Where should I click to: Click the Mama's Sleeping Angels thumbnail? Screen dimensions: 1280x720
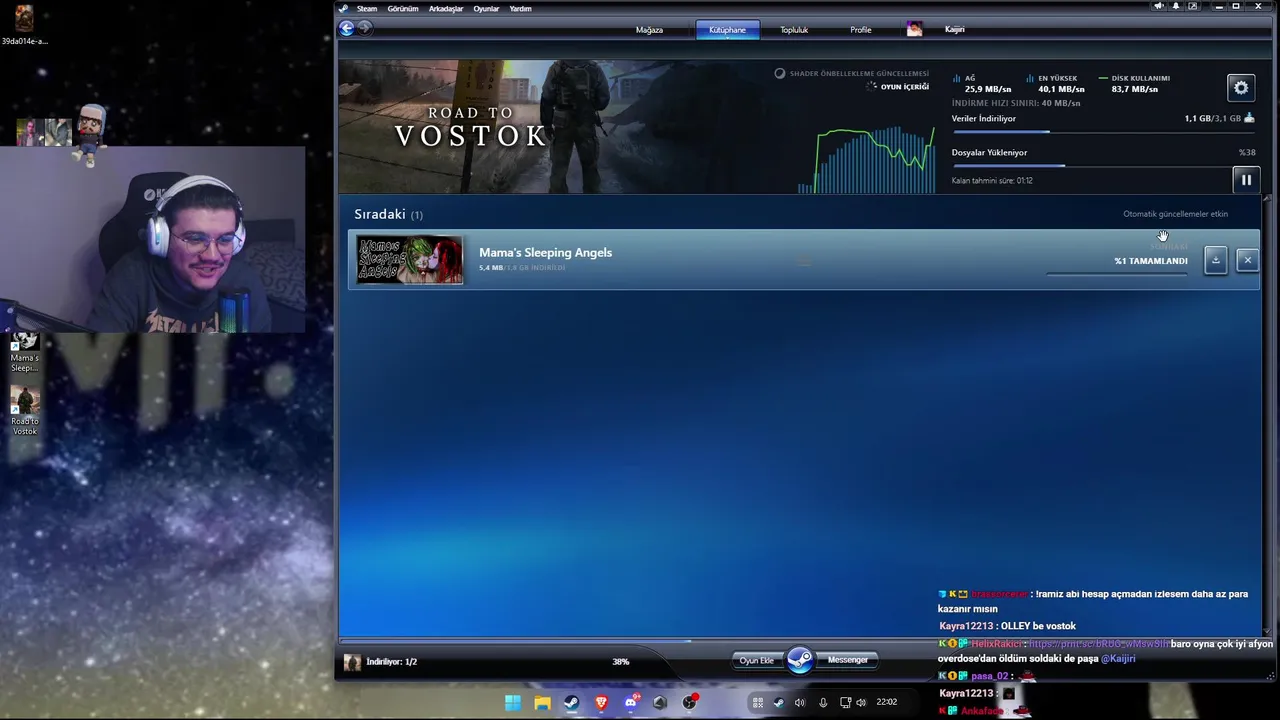point(410,260)
